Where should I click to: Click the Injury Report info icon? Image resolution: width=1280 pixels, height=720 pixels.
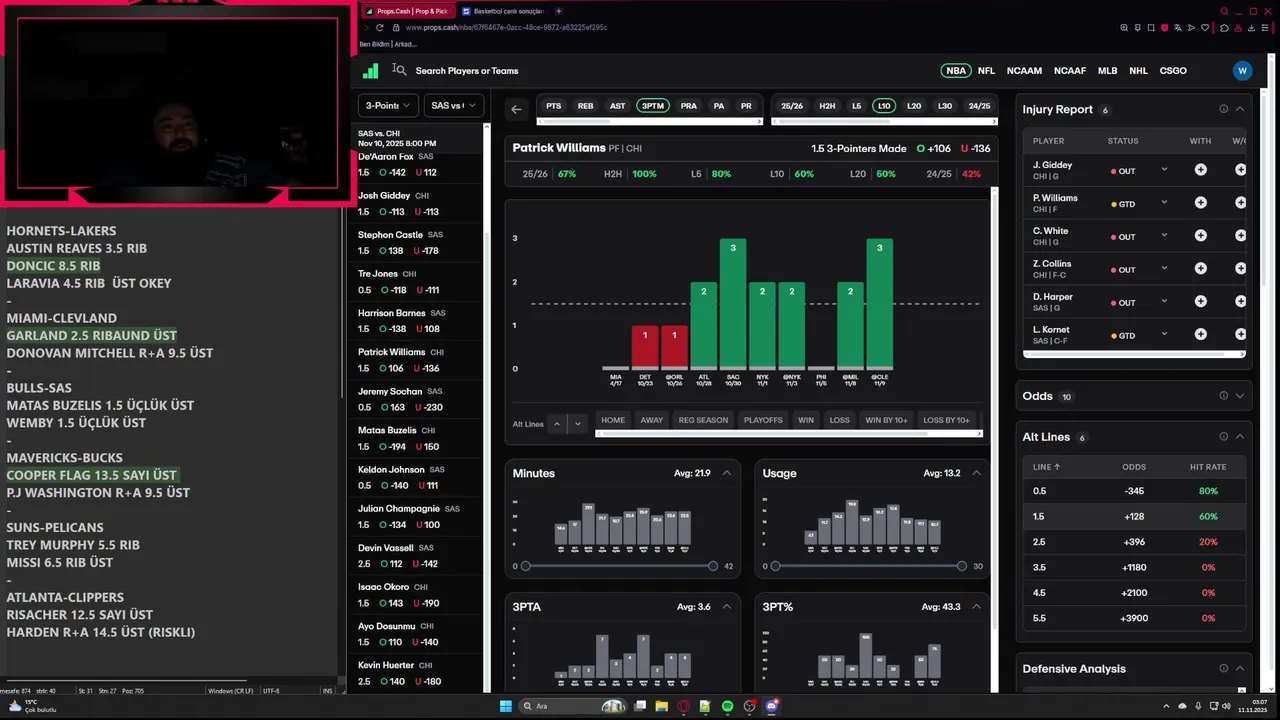1223,109
